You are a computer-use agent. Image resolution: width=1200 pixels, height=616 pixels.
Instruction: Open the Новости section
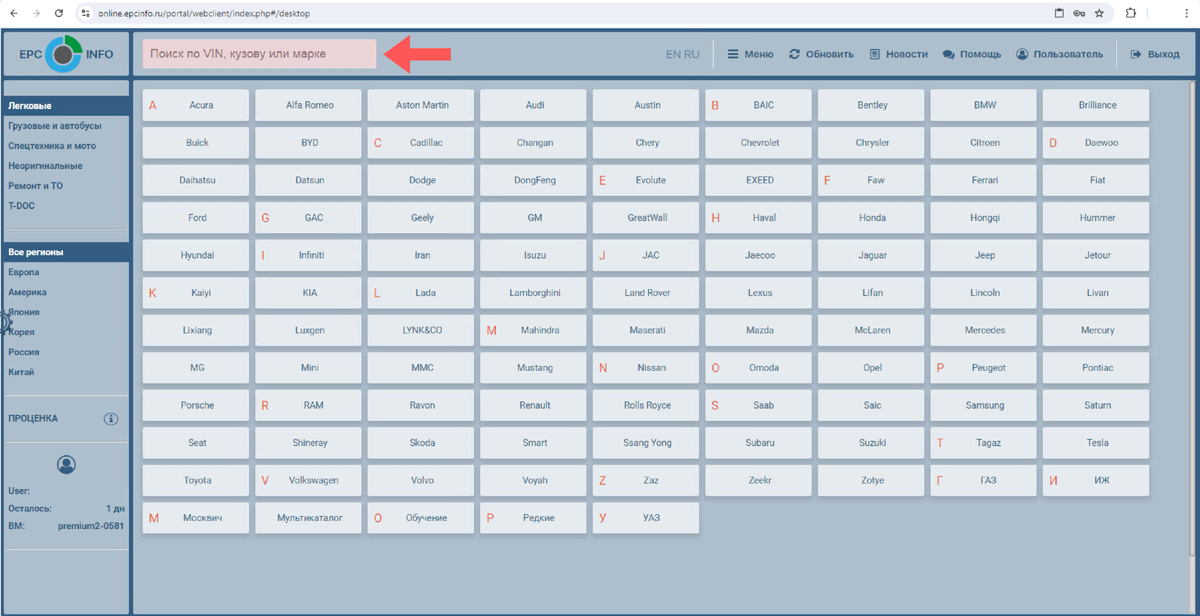pyautogui.click(x=898, y=54)
